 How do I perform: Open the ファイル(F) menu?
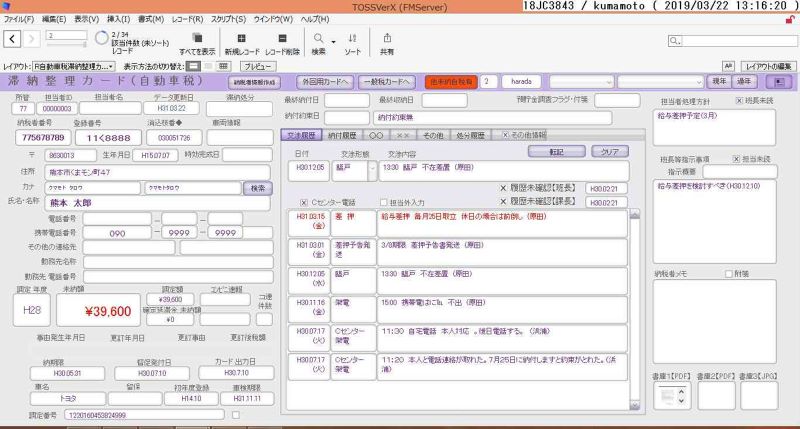19,19
